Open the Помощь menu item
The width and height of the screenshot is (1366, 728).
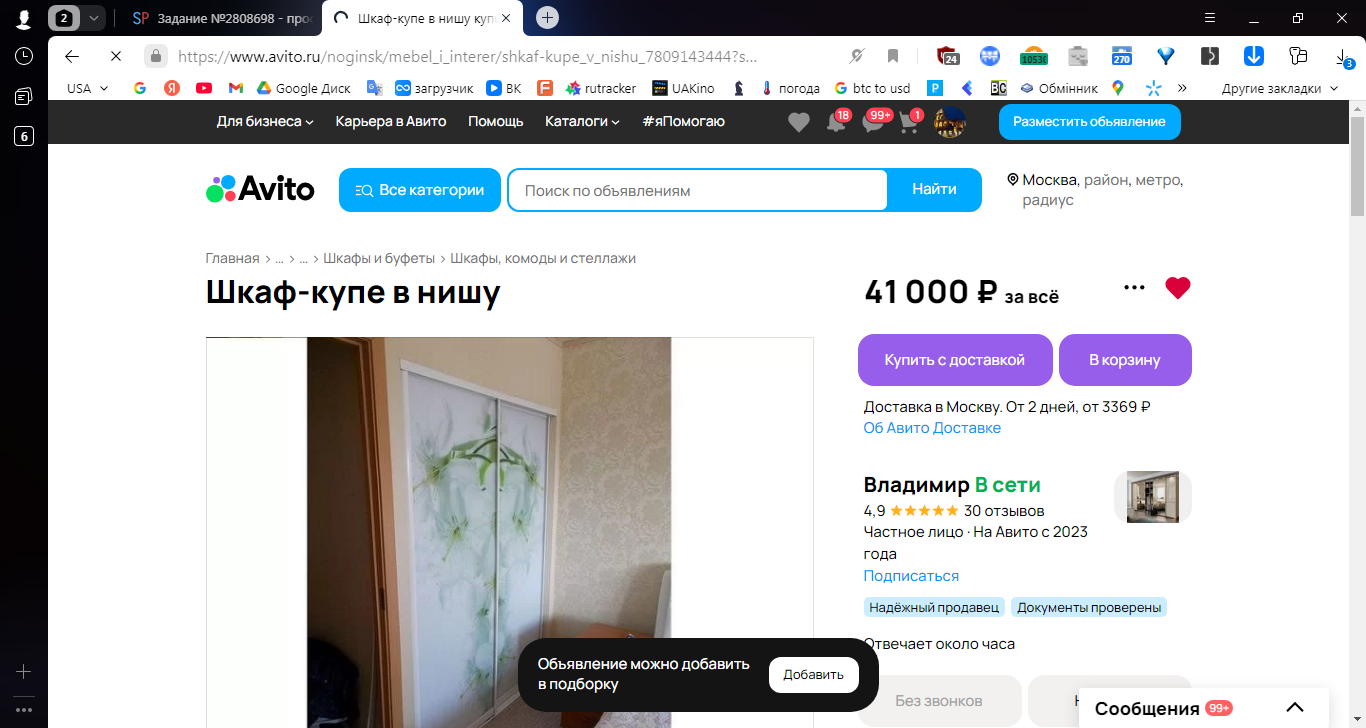pyautogui.click(x=496, y=121)
